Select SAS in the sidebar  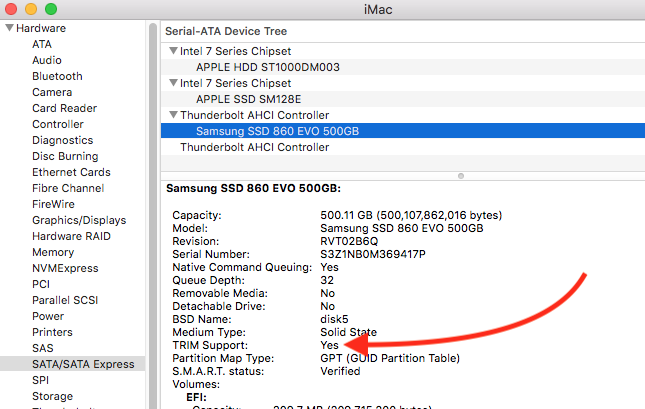tap(43, 349)
